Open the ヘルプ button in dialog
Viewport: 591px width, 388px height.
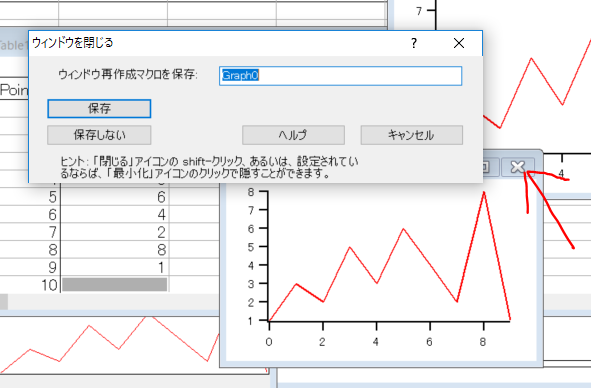(x=293, y=135)
